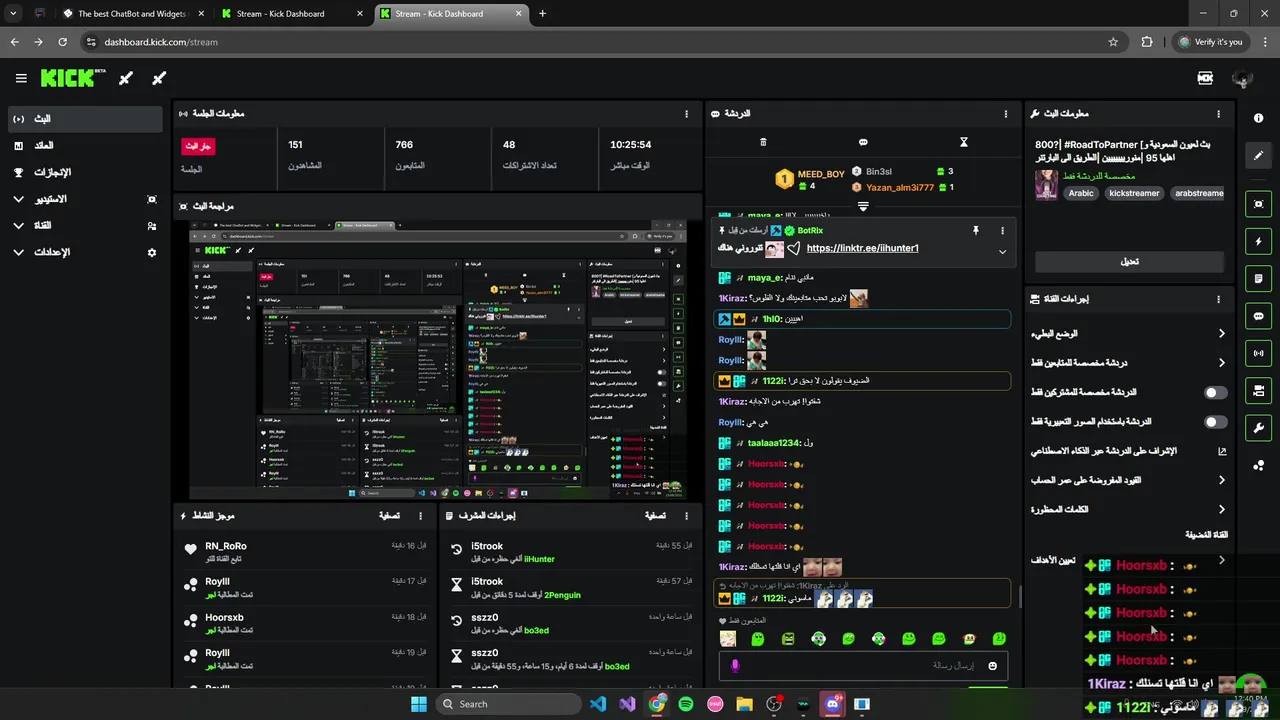1280x720 pixels.
Task: Open Windows Start menu
Action: click(x=418, y=704)
